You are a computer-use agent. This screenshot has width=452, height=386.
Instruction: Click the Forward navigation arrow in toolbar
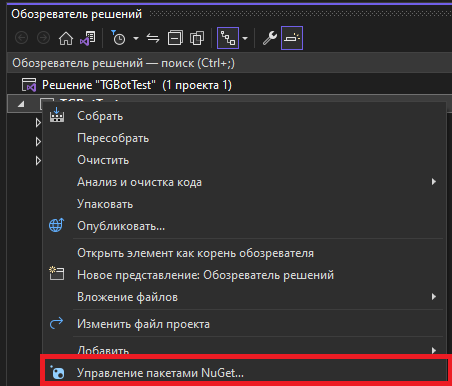coord(43,38)
